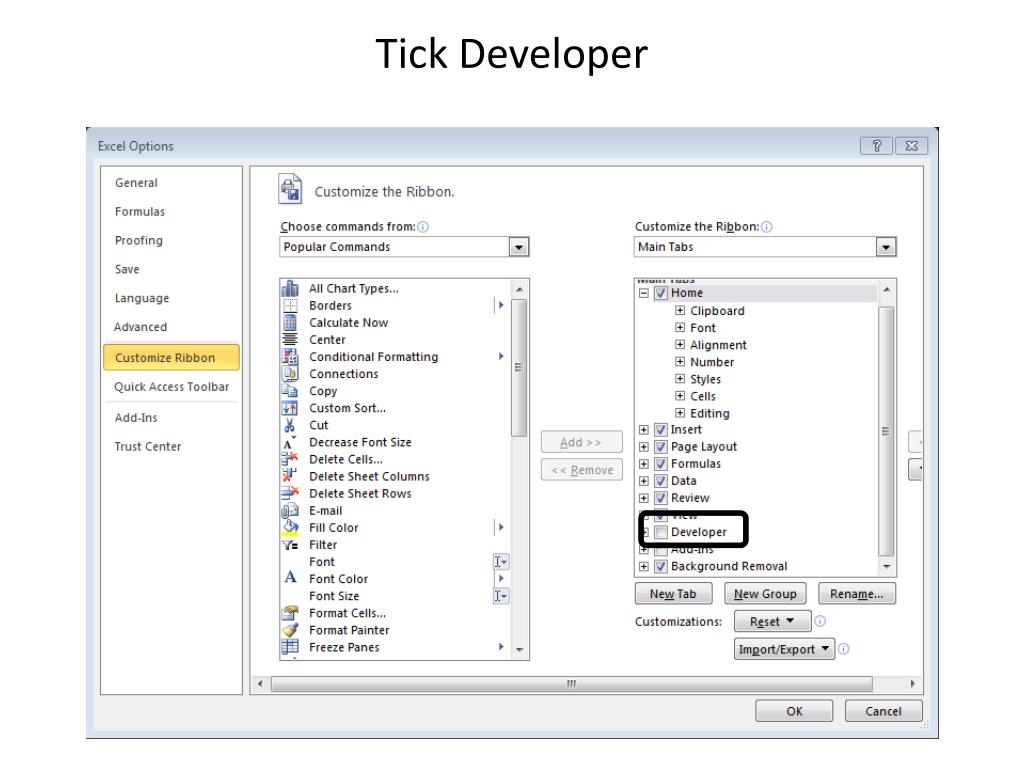Uncheck the Background Removal checkbox

pos(661,566)
